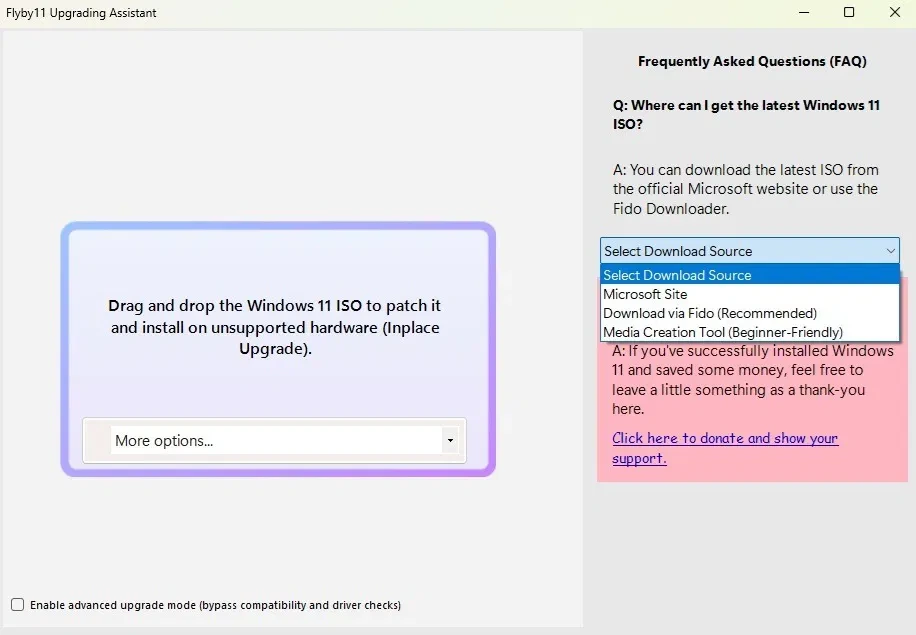
Task: Click the drag and drop ISO area text
Action: [275, 327]
